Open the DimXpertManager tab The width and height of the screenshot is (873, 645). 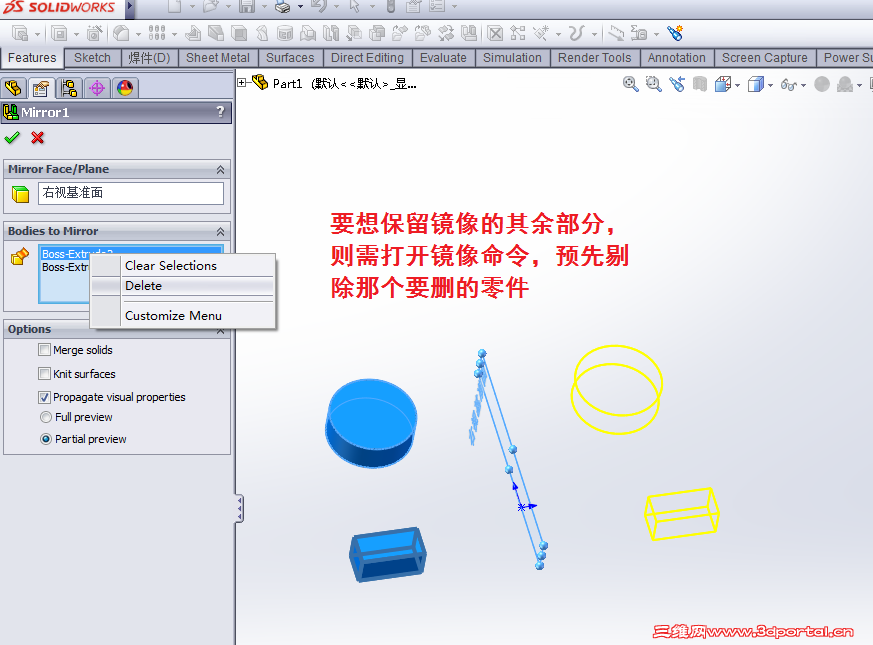pyautogui.click(x=97, y=87)
